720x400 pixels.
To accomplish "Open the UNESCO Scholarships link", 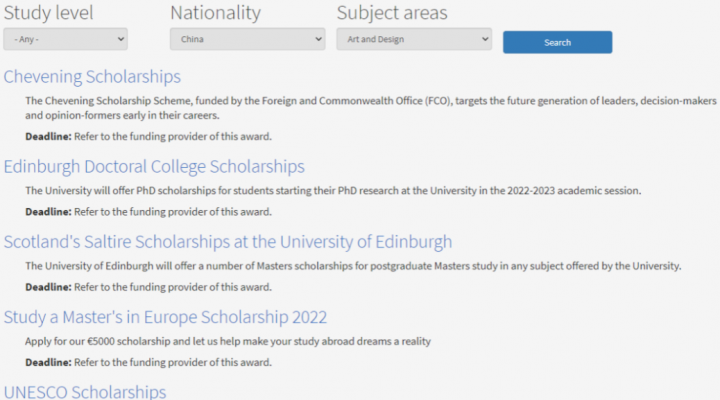I will (x=85, y=391).
